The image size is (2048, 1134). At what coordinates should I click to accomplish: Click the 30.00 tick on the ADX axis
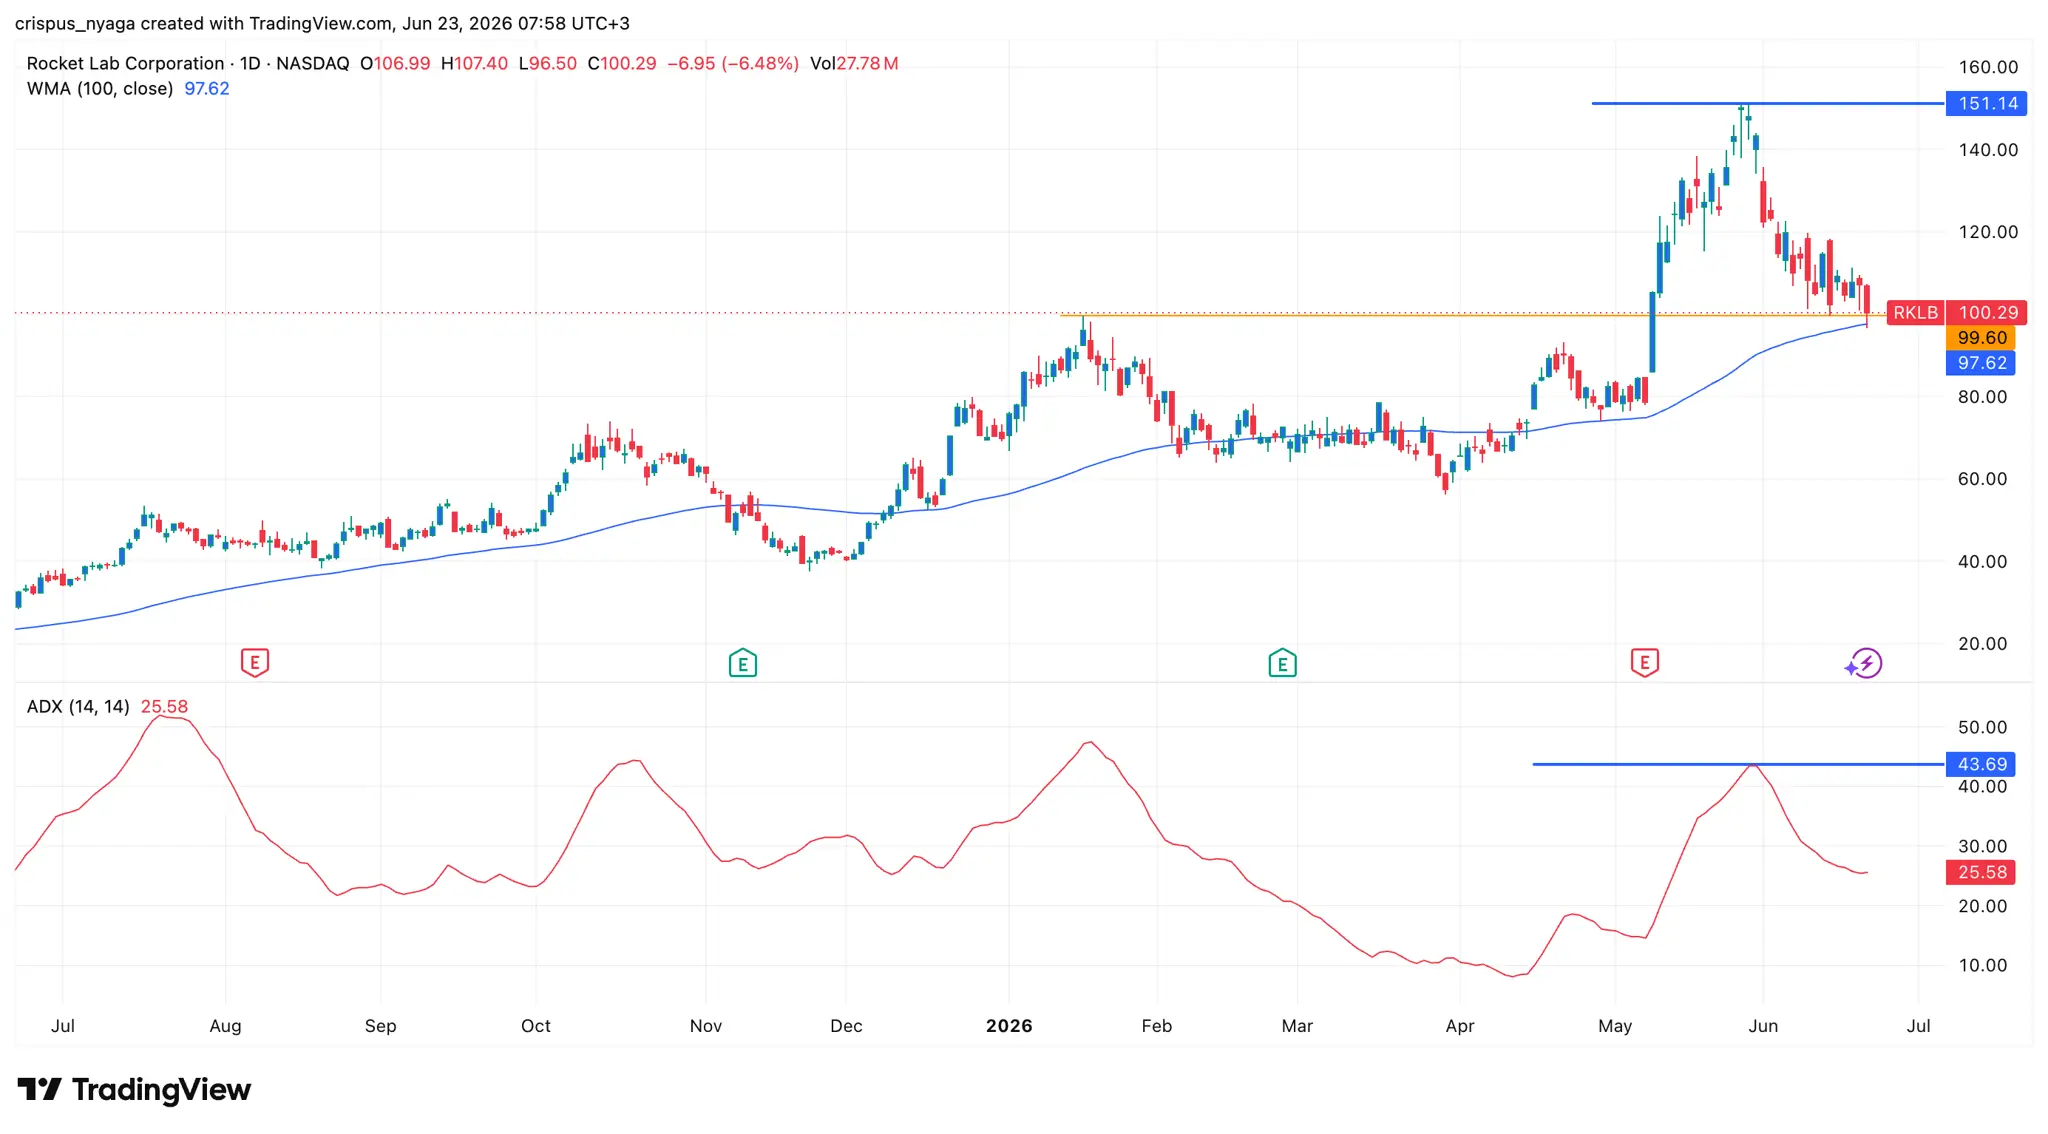(1982, 846)
